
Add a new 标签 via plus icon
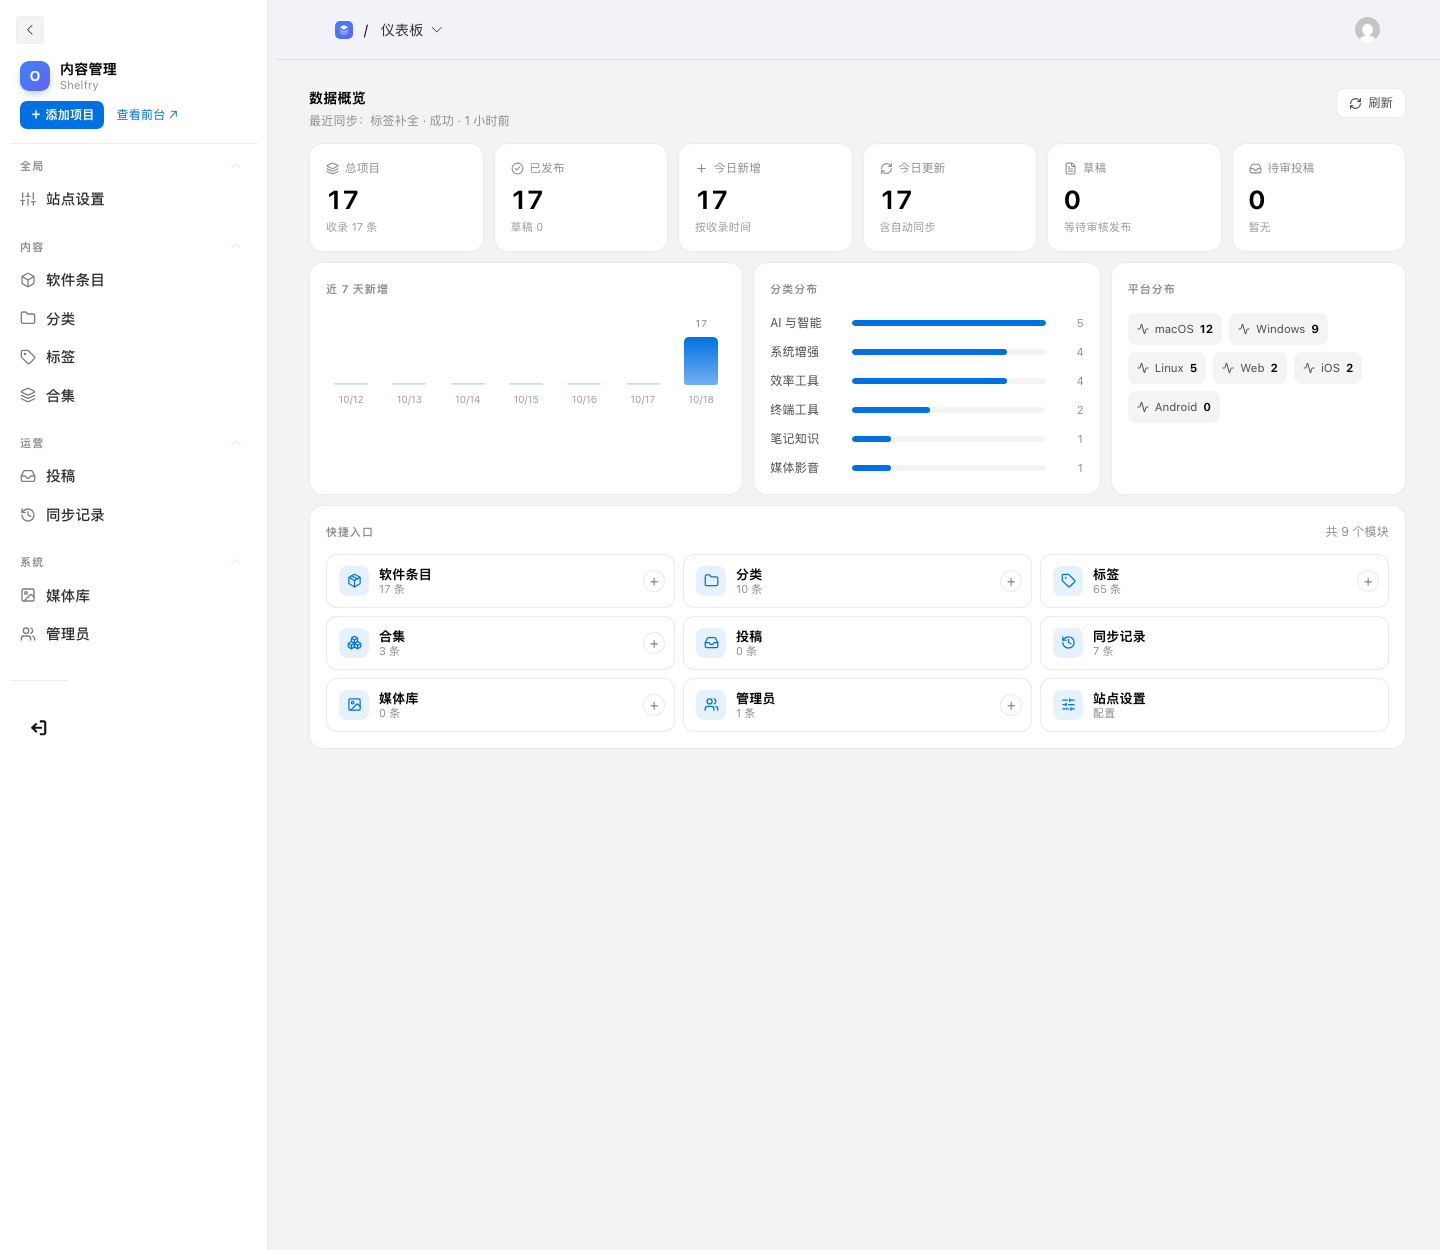tap(1368, 581)
